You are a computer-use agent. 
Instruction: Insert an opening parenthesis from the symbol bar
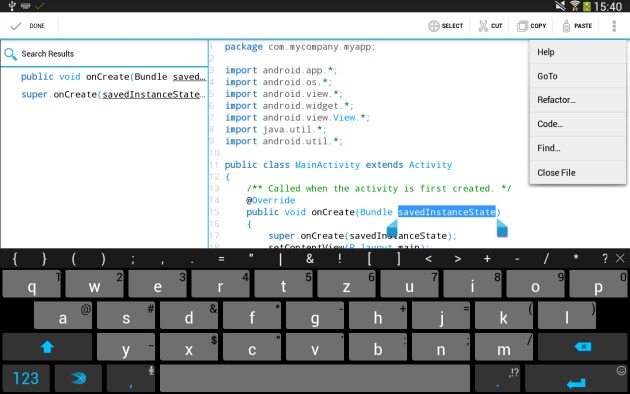click(74, 259)
